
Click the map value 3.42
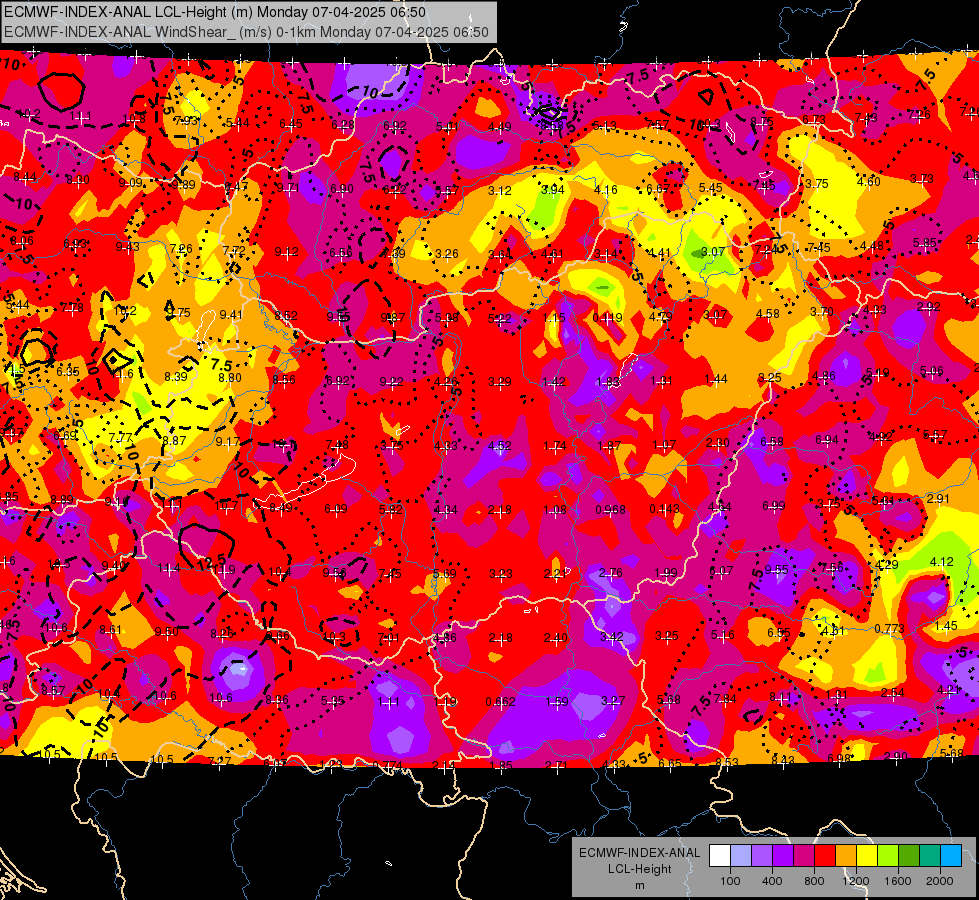tap(611, 637)
